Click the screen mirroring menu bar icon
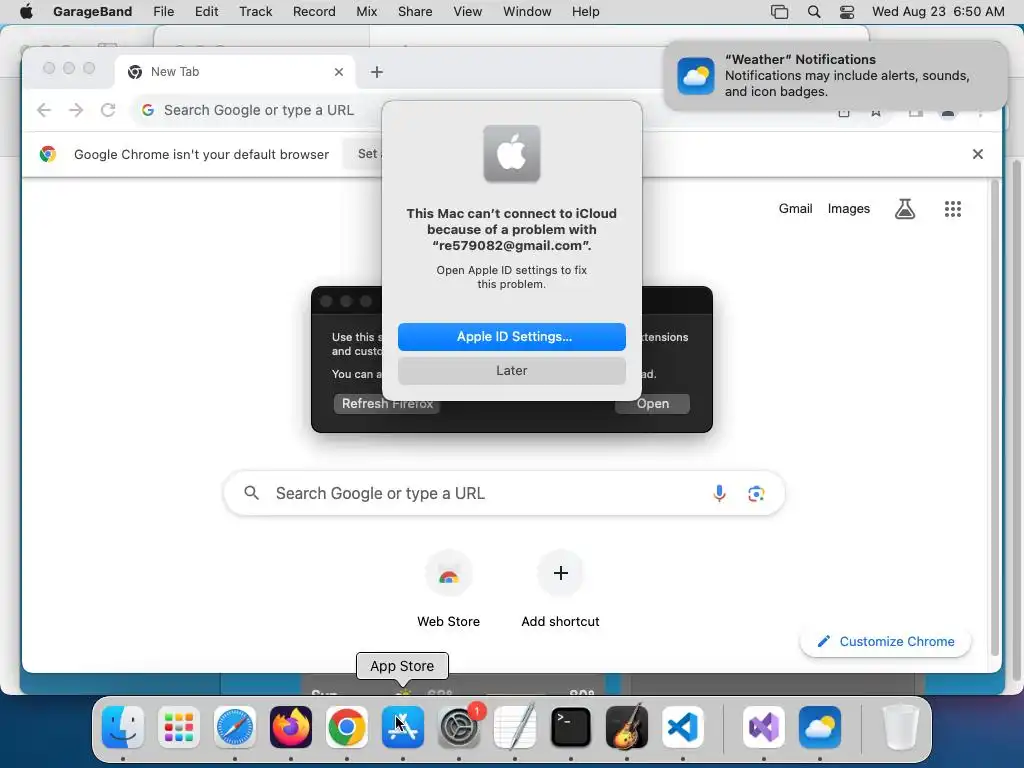This screenshot has height=768, width=1024. [779, 12]
